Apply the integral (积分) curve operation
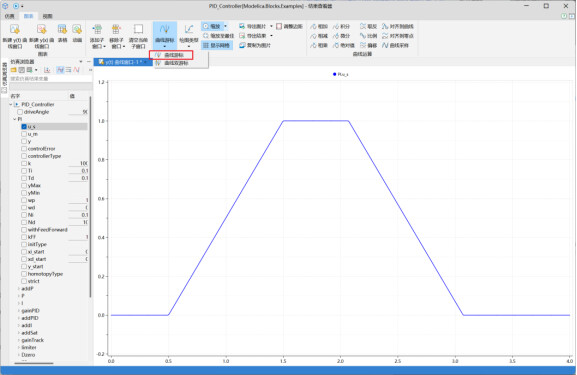Screen dimensions: 577x375 tap(341, 26)
